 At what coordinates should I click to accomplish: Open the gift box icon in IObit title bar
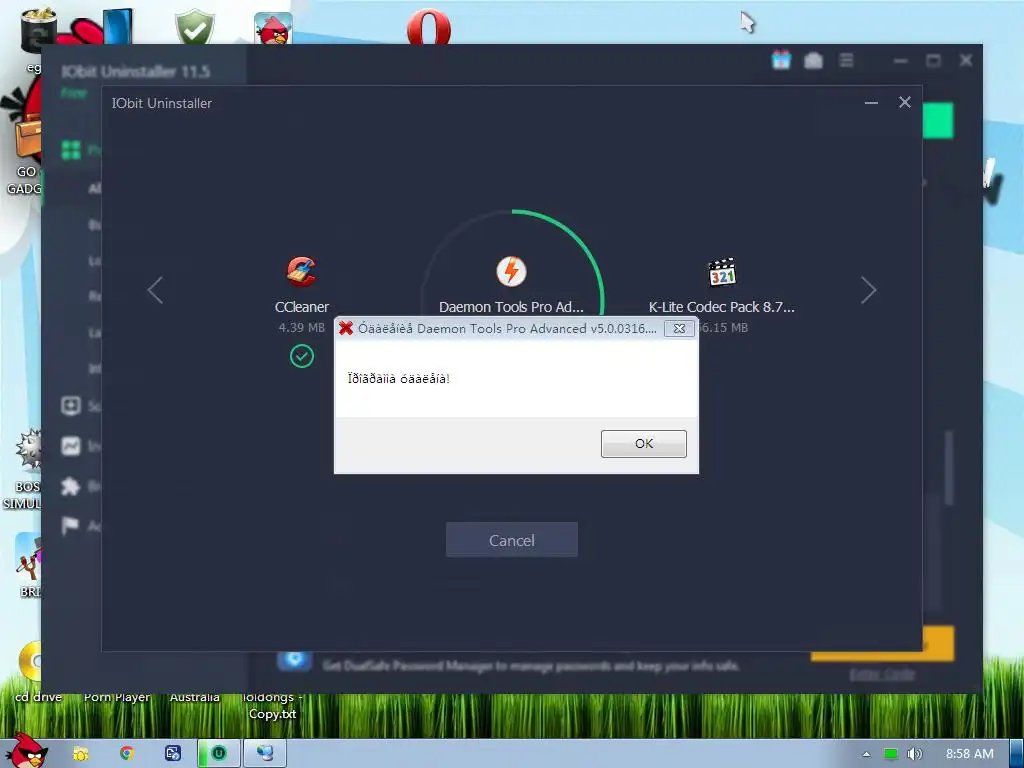click(781, 60)
